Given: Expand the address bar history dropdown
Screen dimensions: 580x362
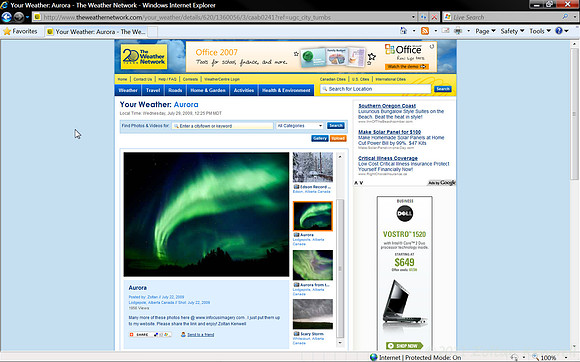Looking at the screenshot, I should coord(413,17).
